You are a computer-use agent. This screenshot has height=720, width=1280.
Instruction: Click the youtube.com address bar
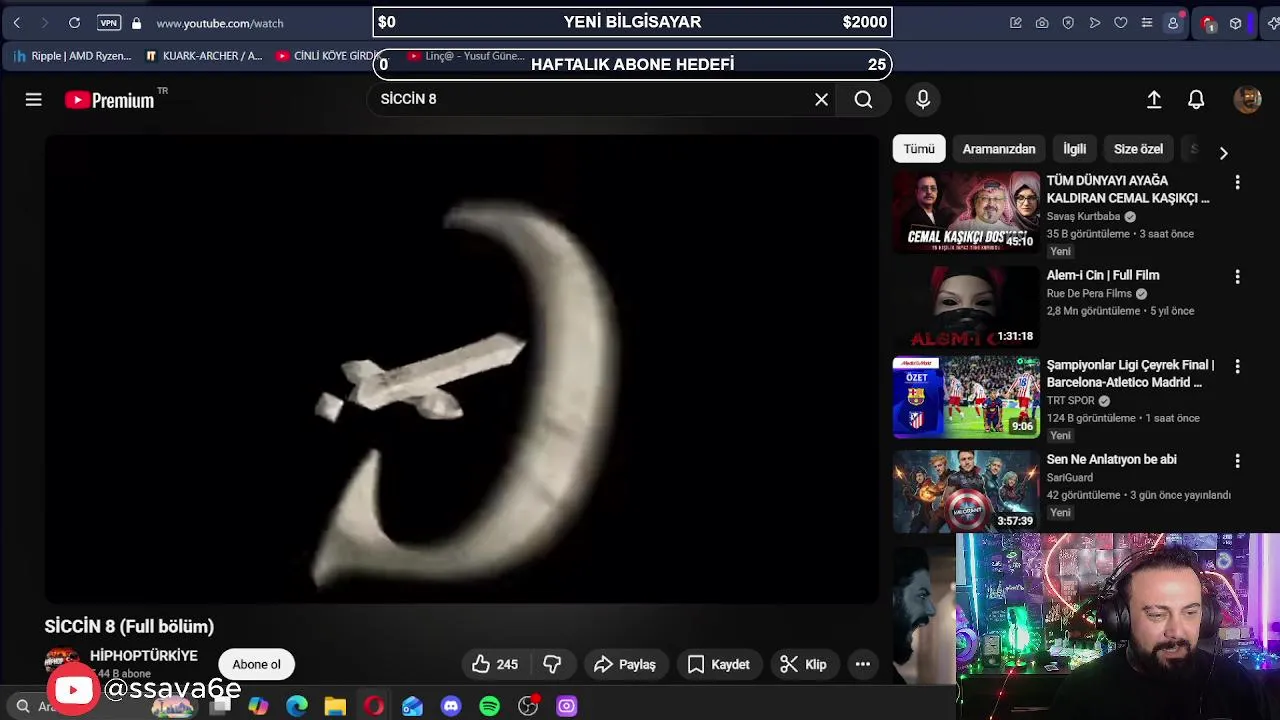[x=220, y=22]
